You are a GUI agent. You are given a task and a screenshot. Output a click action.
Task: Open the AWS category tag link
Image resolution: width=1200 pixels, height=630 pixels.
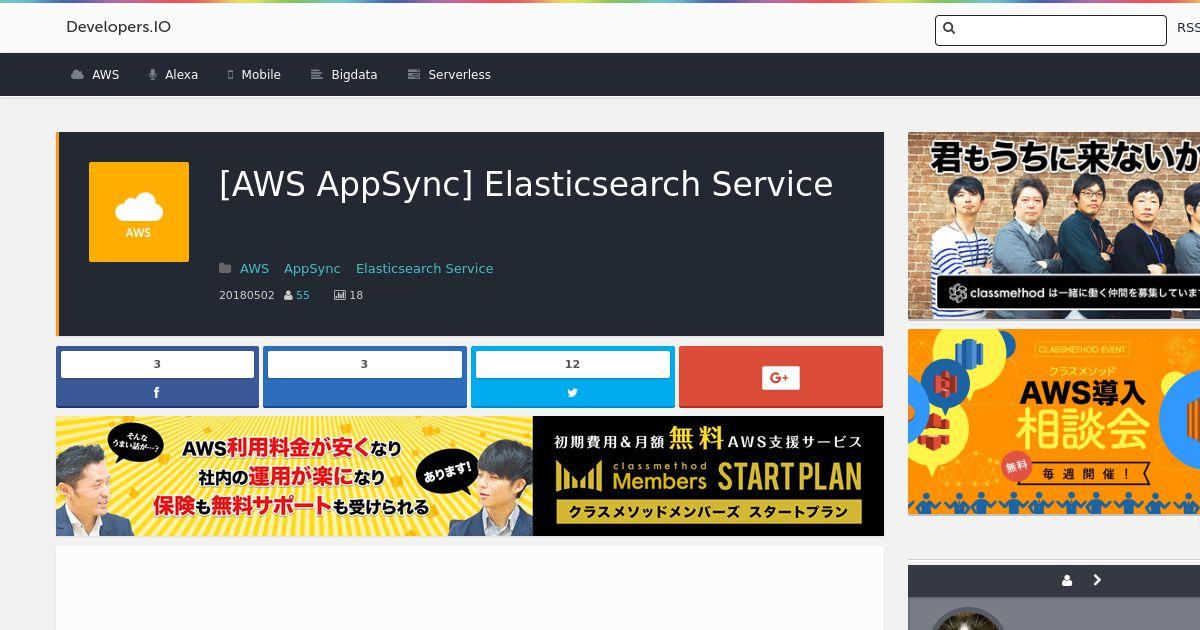254,268
